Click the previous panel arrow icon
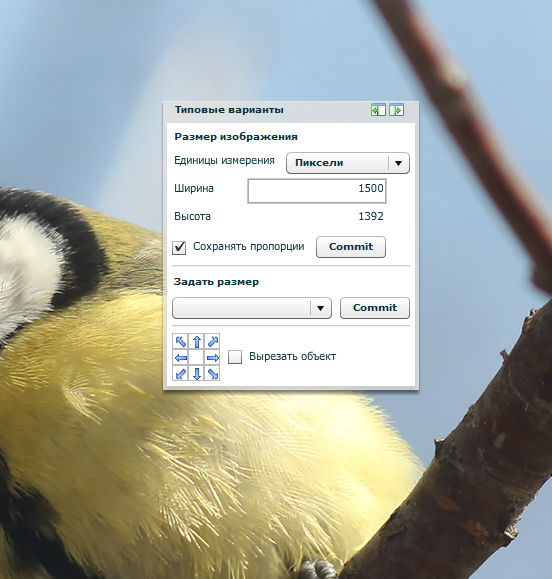552x579 pixels. (378, 110)
